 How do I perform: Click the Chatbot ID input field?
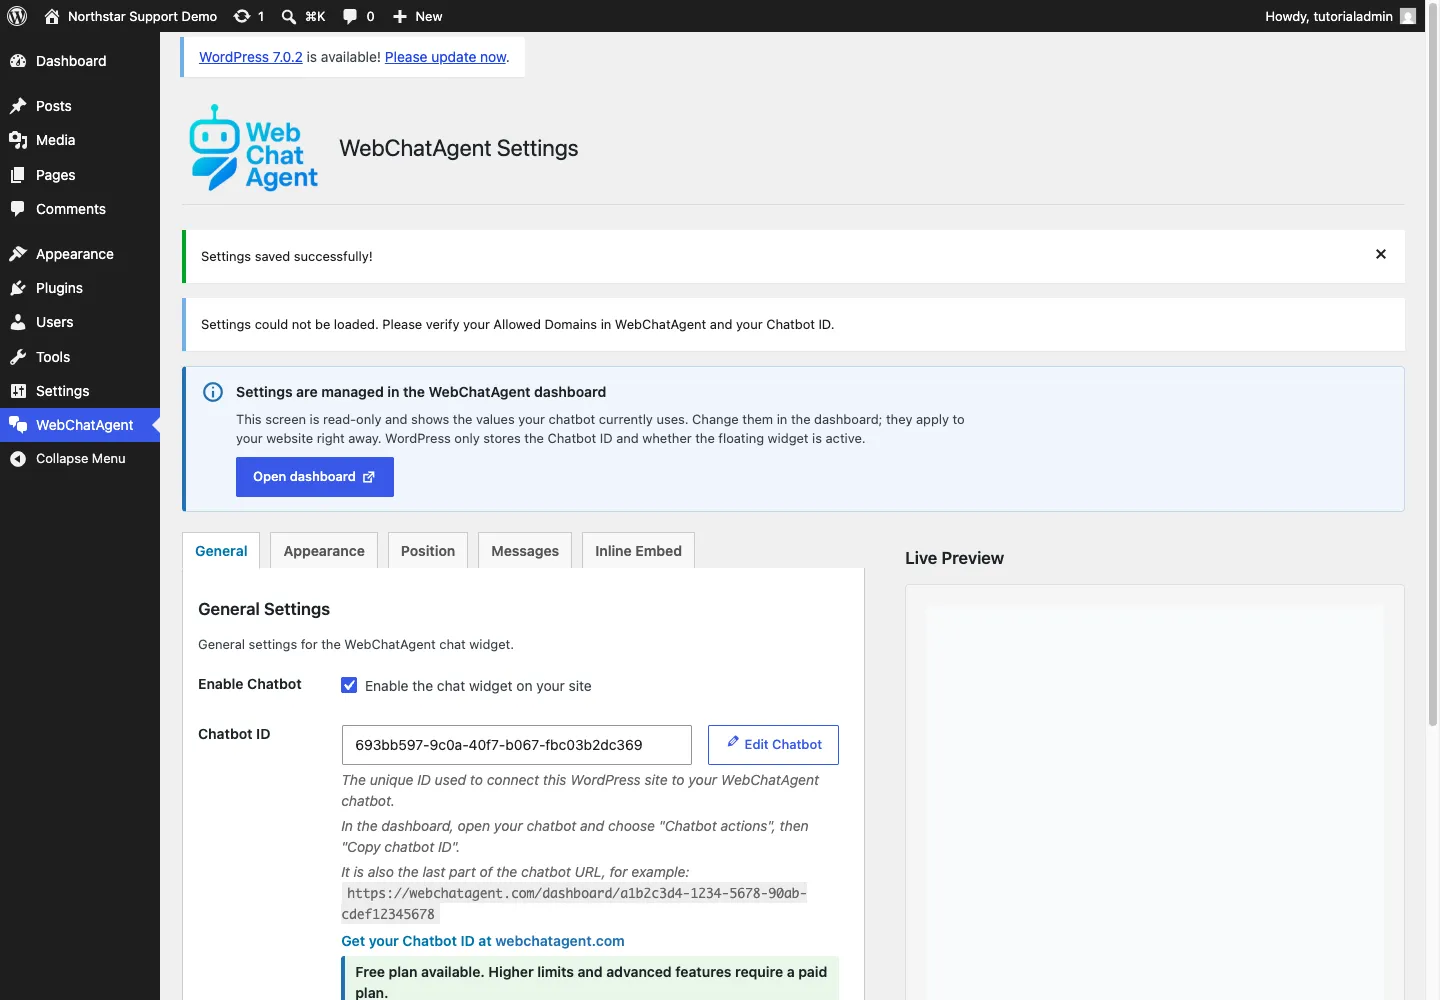517,745
